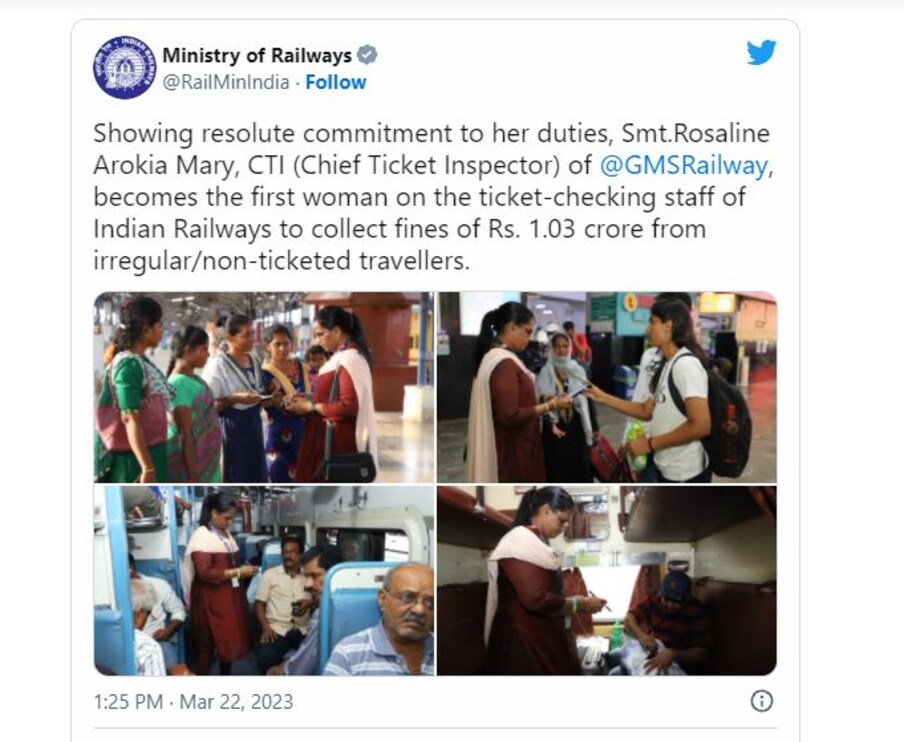Viewport: 904px width, 742px height.
Task: Open the Ministry of Railways profile avatar
Action: point(125,67)
